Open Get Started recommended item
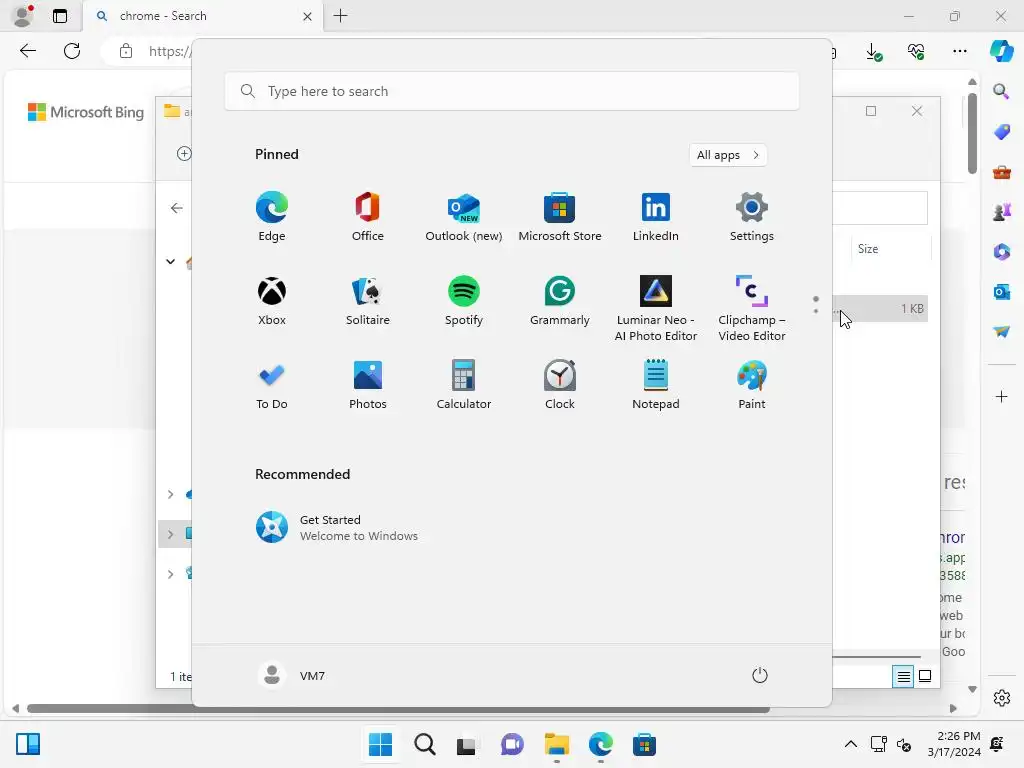The width and height of the screenshot is (1024, 768). [x=336, y=527]
